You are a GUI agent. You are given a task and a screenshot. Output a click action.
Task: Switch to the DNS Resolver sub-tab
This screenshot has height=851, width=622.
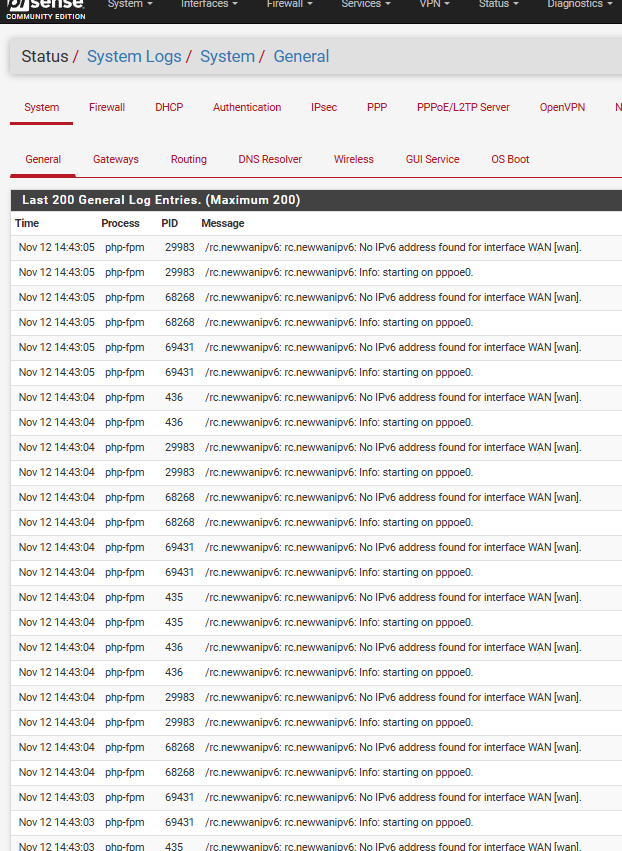tap(270, 159)
